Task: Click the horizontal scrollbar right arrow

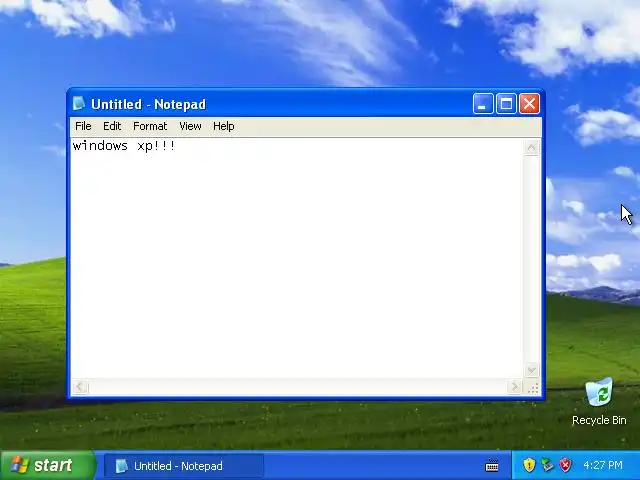Action: (515, 387)
